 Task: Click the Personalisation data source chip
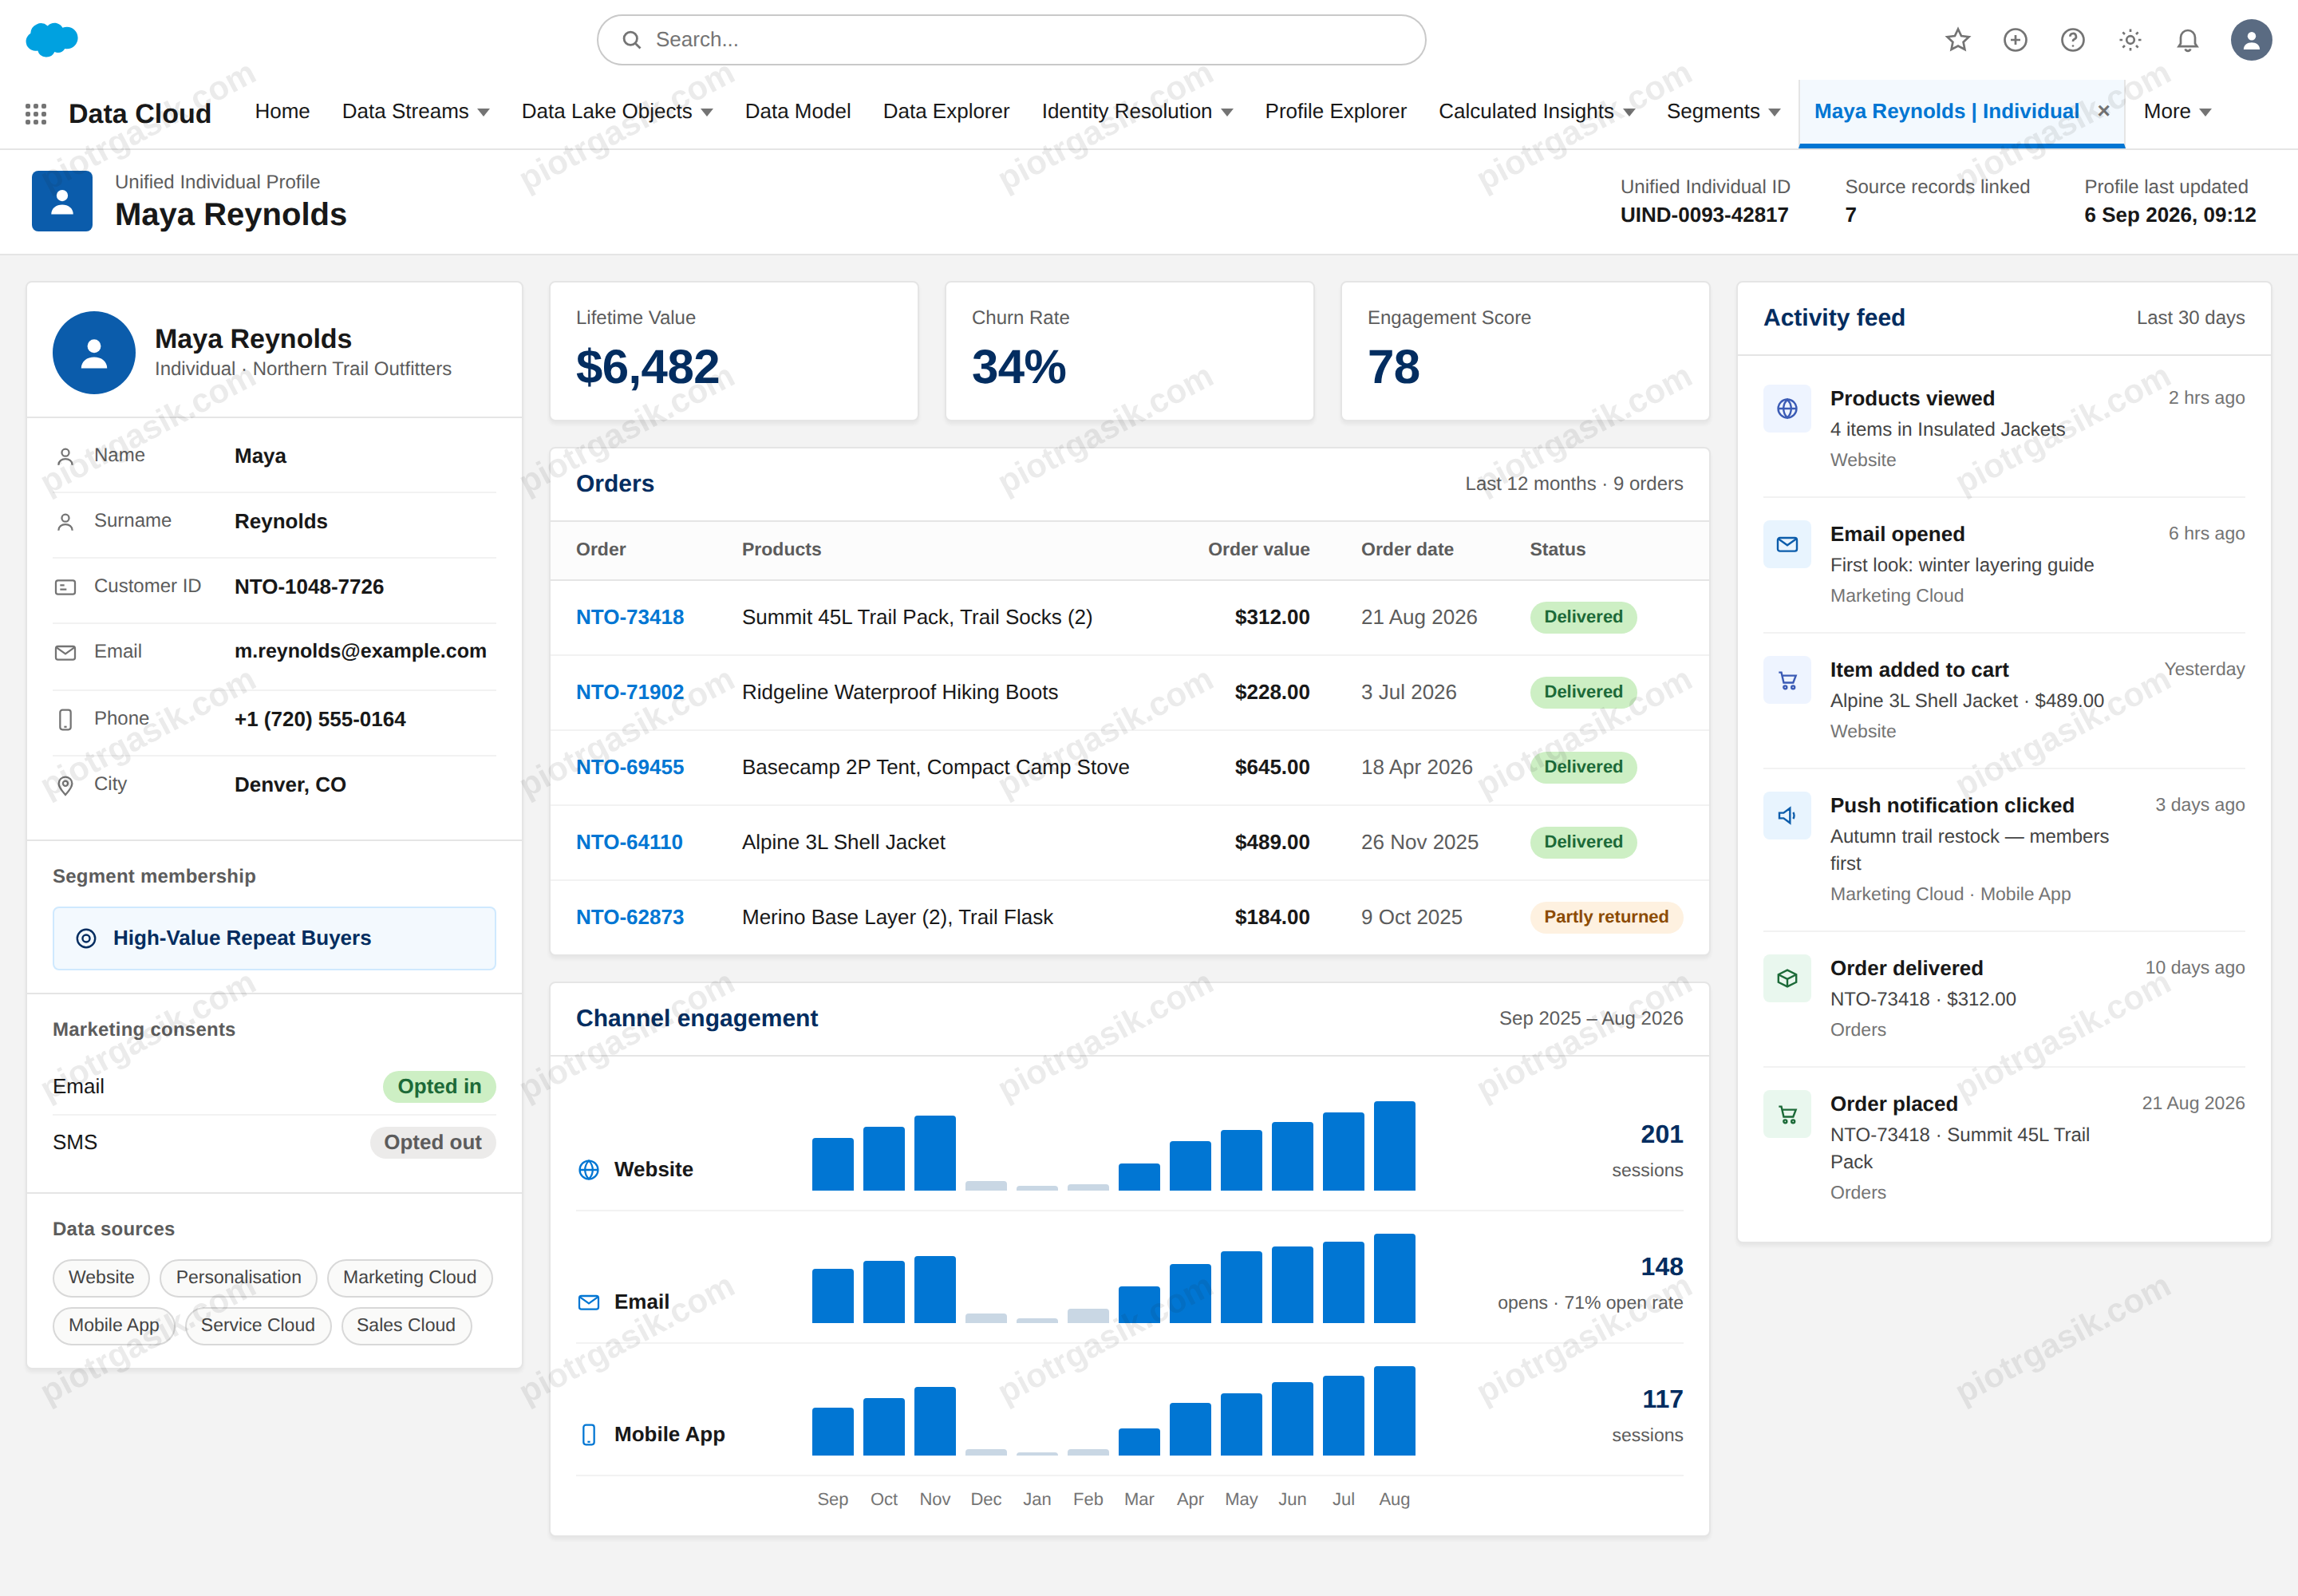pyautogui.click(x=238, y=1278)
